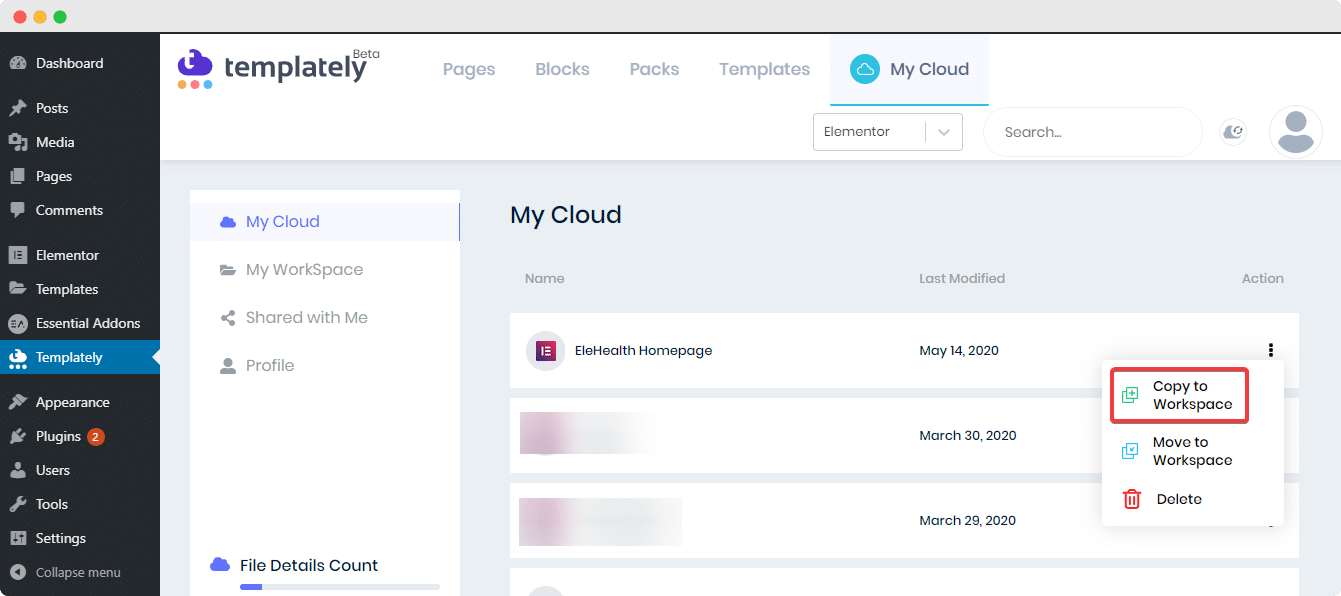Open the Appearance menu item
The image size is (1341, 596).
pyautogui.click(x=80, y=402)
